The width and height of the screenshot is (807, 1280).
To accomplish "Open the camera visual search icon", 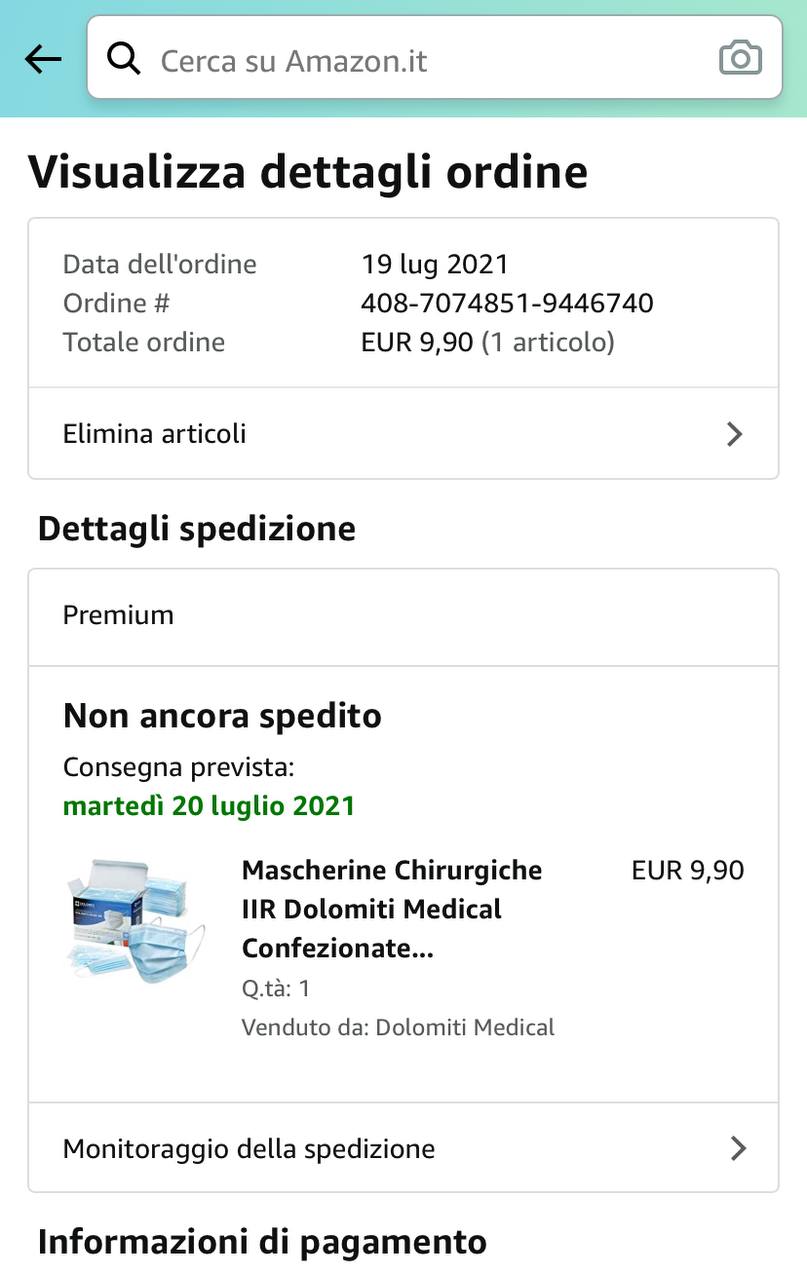I will 740,58.
